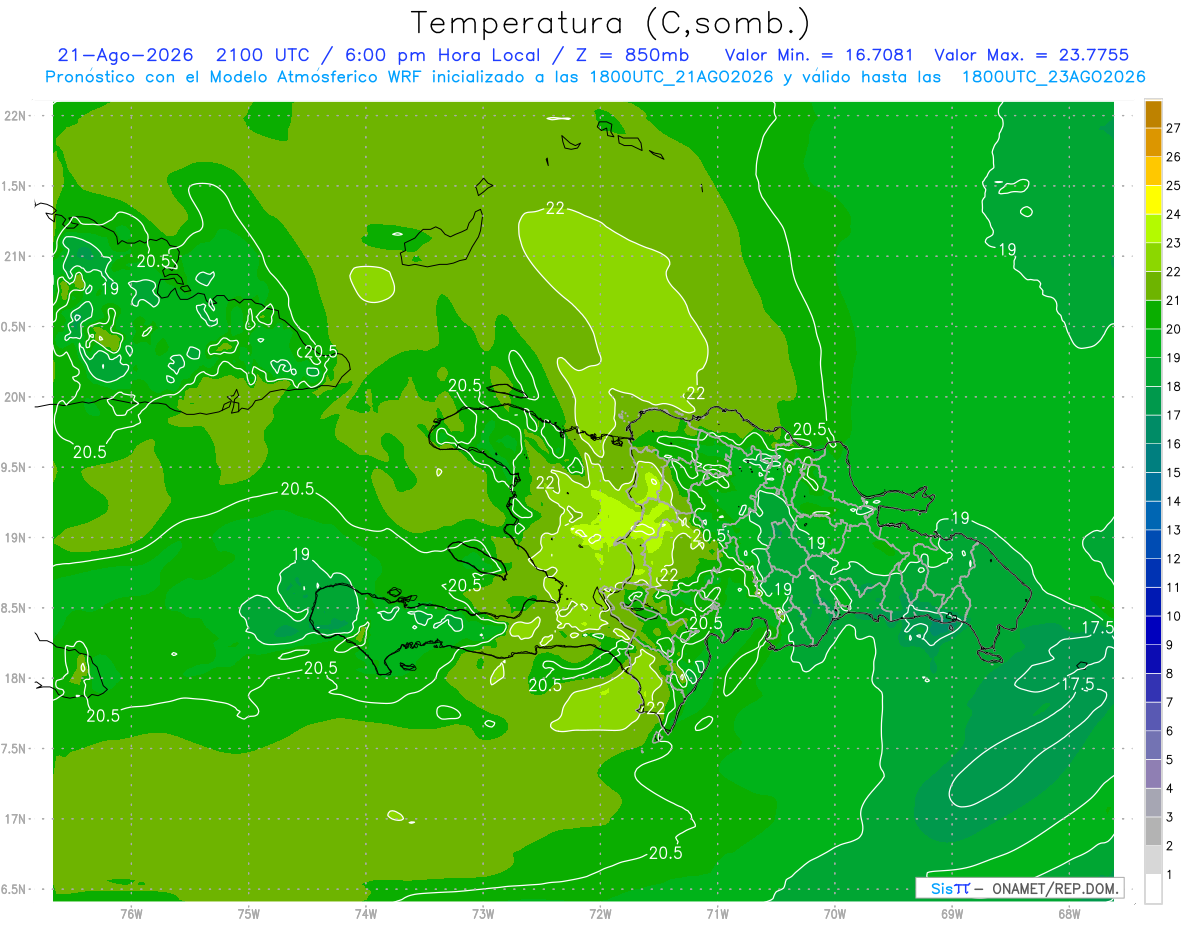
Task: Click the '70W' longitude axis label
Action: click(x=835, y=914)
